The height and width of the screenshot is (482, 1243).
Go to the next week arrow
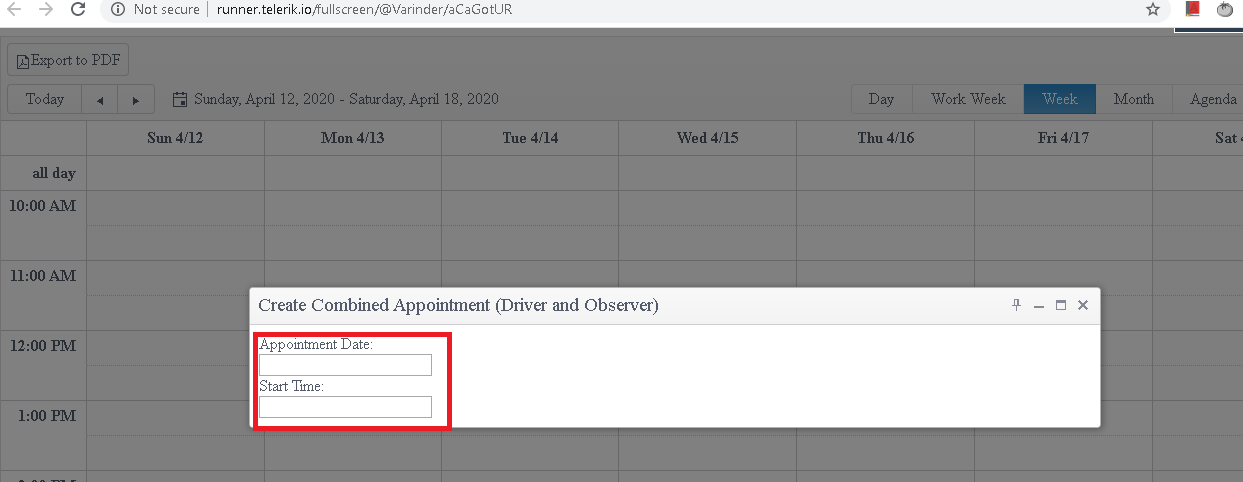pos(136,99)
